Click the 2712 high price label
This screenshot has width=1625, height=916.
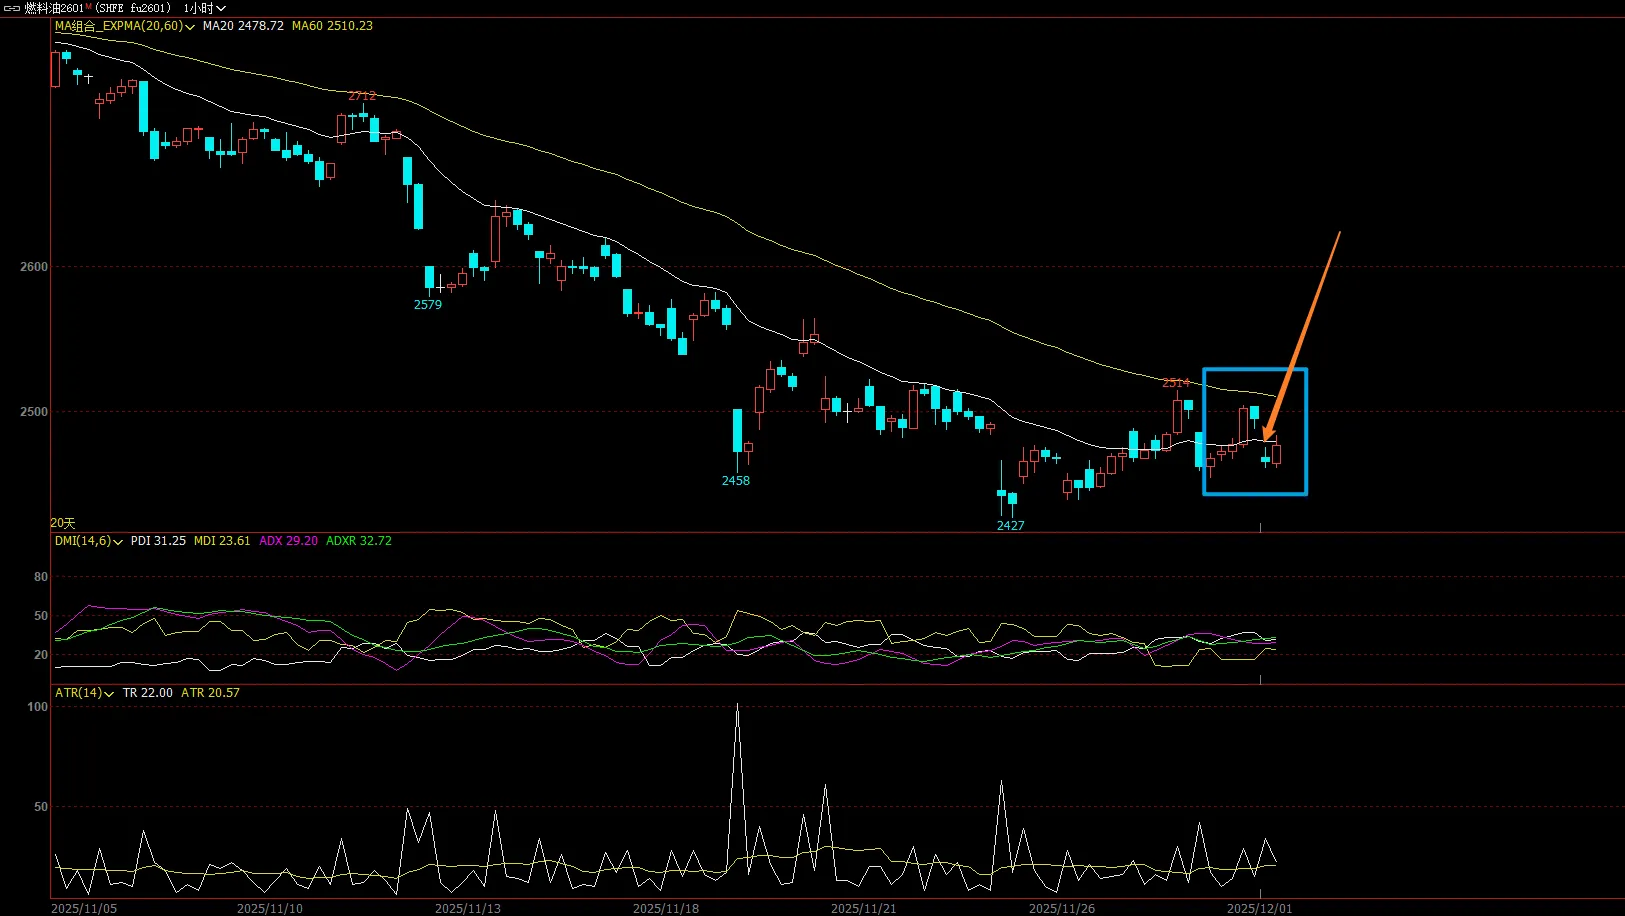click(362, 96)
